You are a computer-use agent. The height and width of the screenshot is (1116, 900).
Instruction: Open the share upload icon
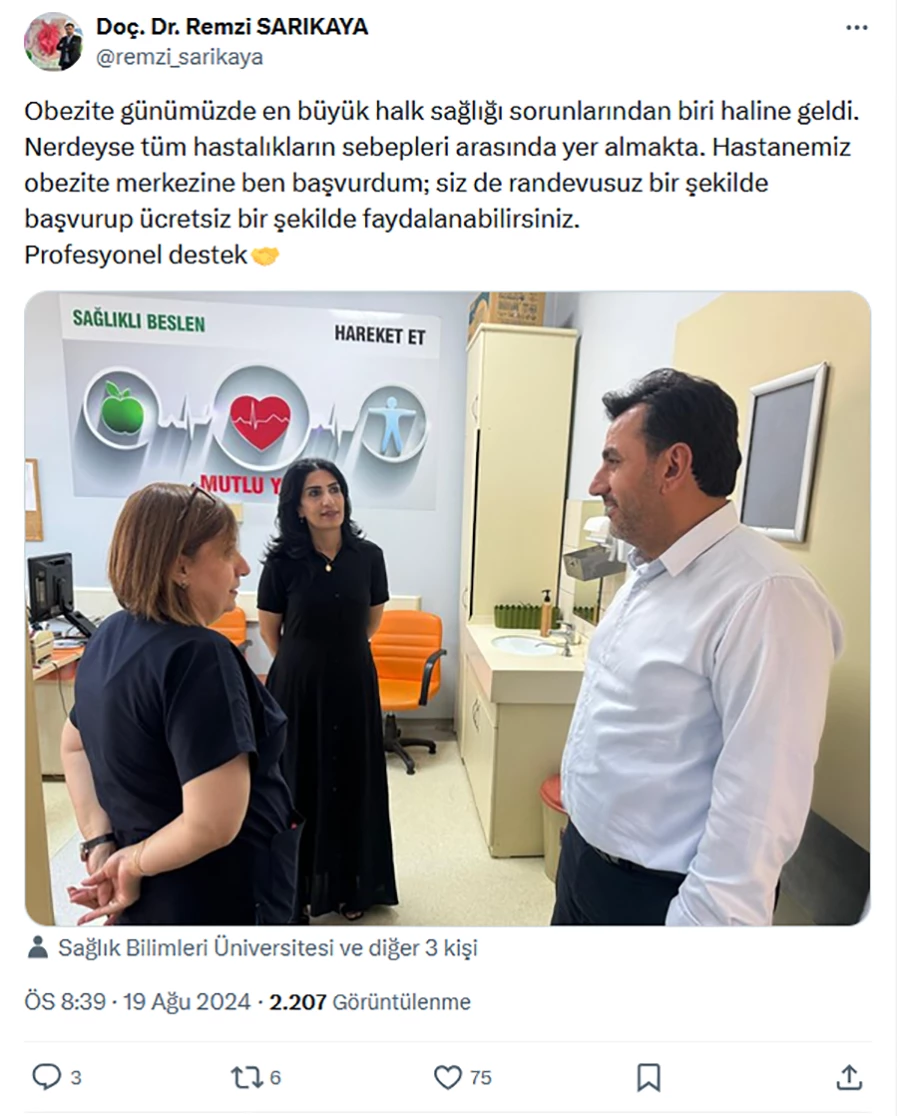(849, 1077)
